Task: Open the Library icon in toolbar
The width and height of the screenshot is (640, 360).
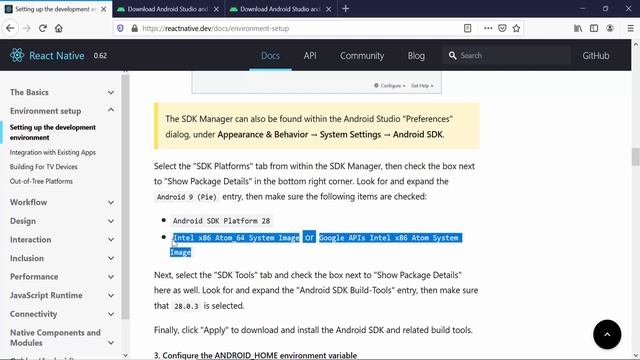Action: point(578,28)
